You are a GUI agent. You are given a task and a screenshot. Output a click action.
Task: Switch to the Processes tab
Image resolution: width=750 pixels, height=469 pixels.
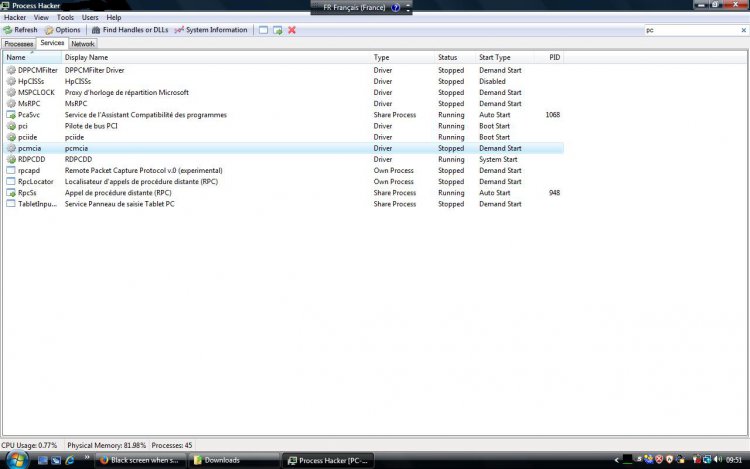(19, 44)
